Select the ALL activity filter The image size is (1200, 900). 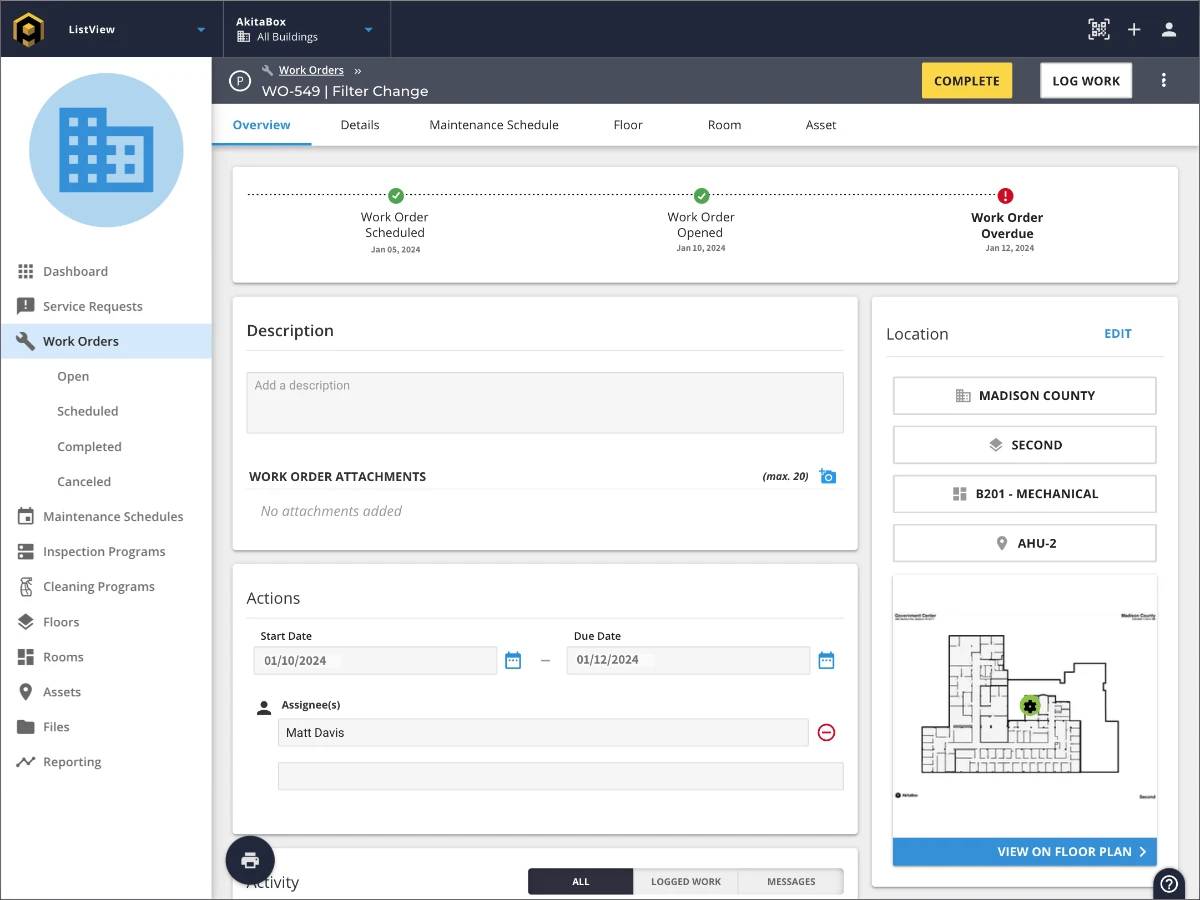point(580,881)
